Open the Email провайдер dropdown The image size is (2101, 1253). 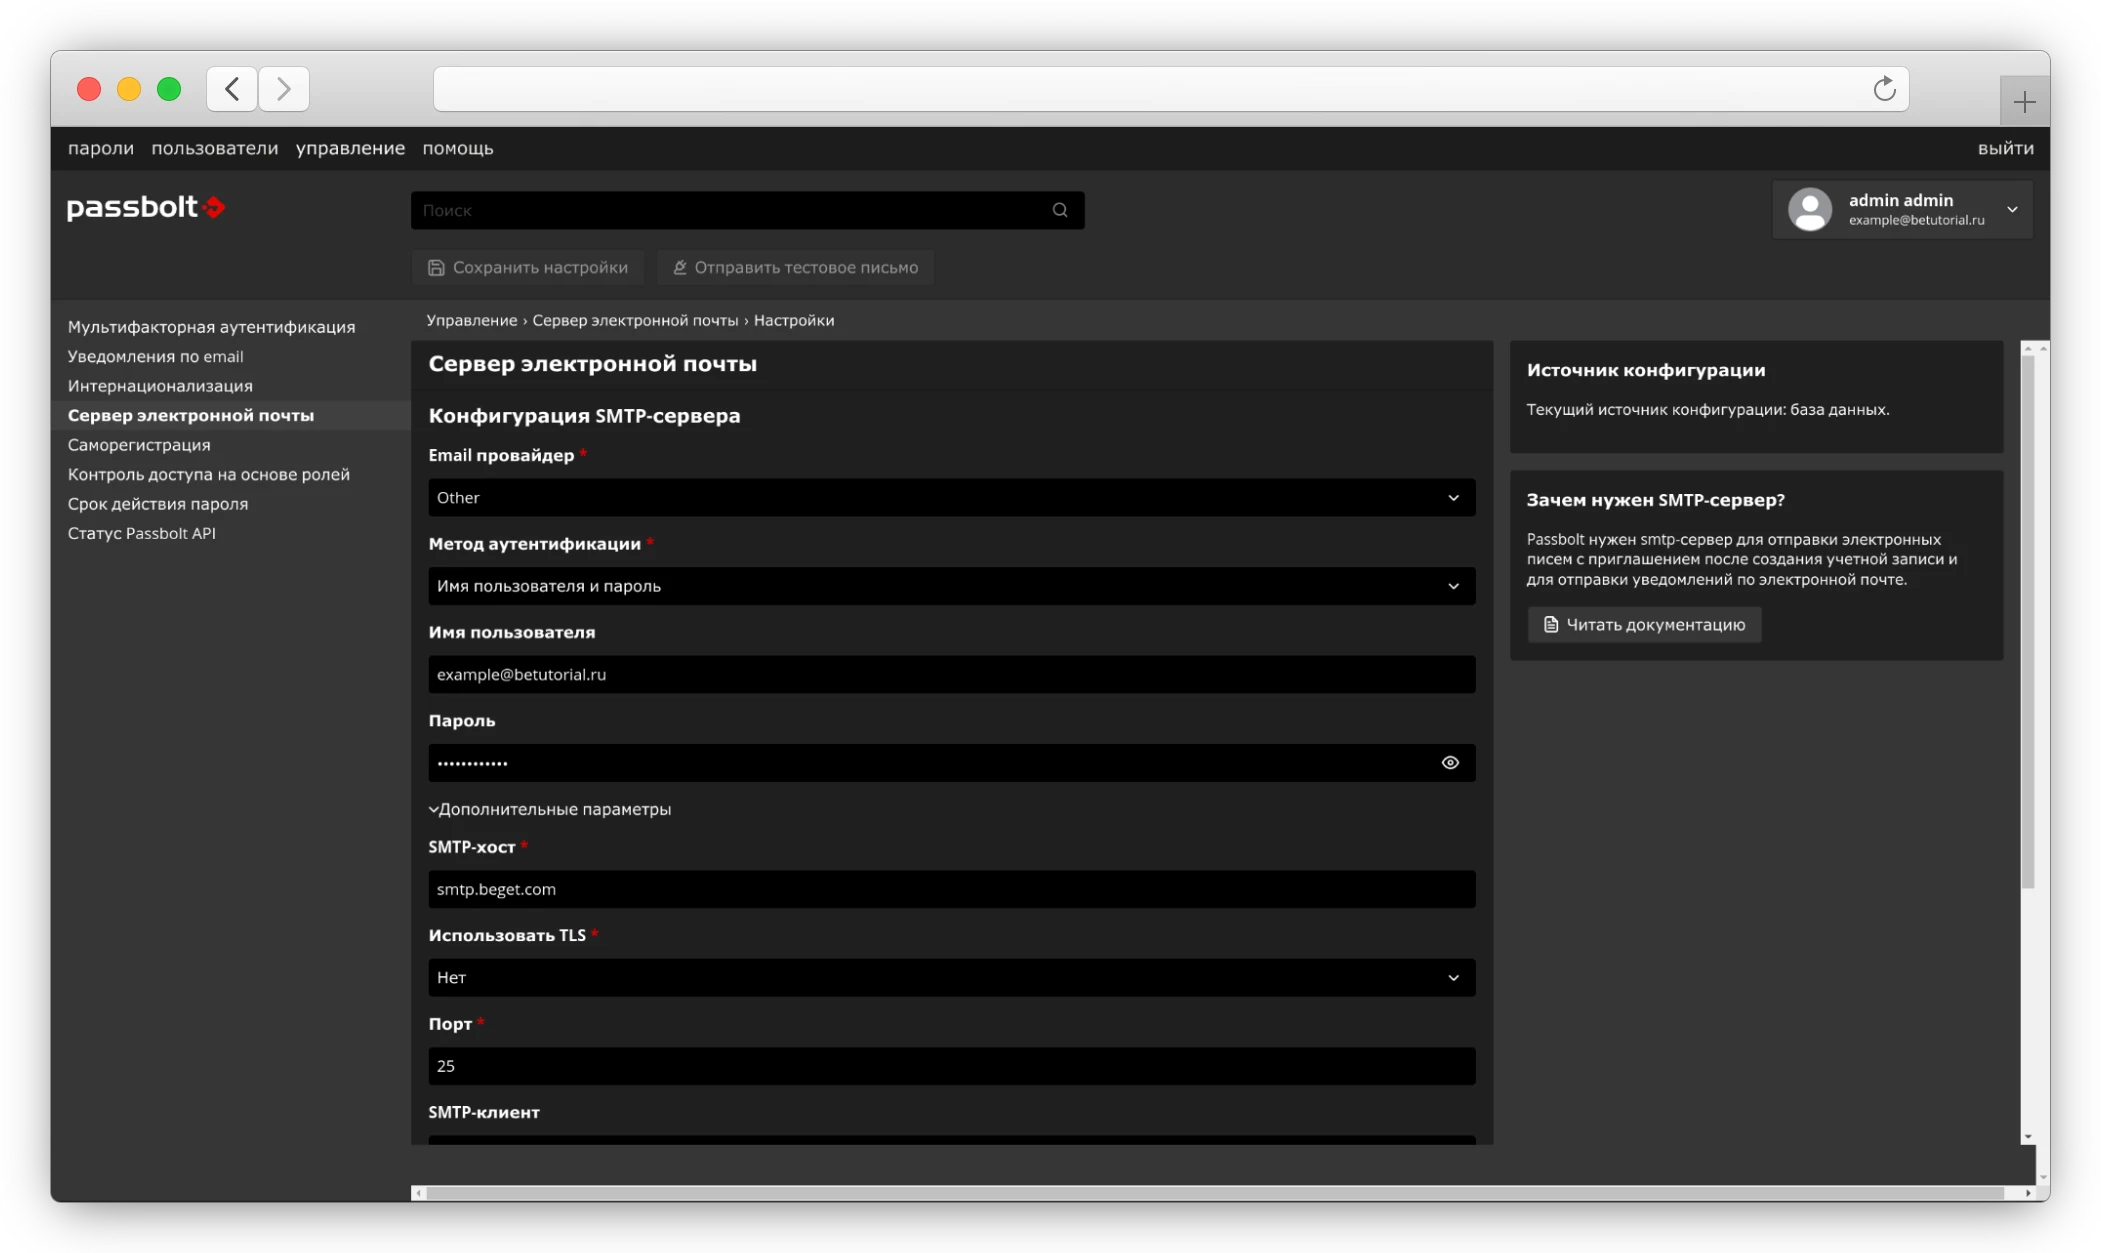coord(951,498)
